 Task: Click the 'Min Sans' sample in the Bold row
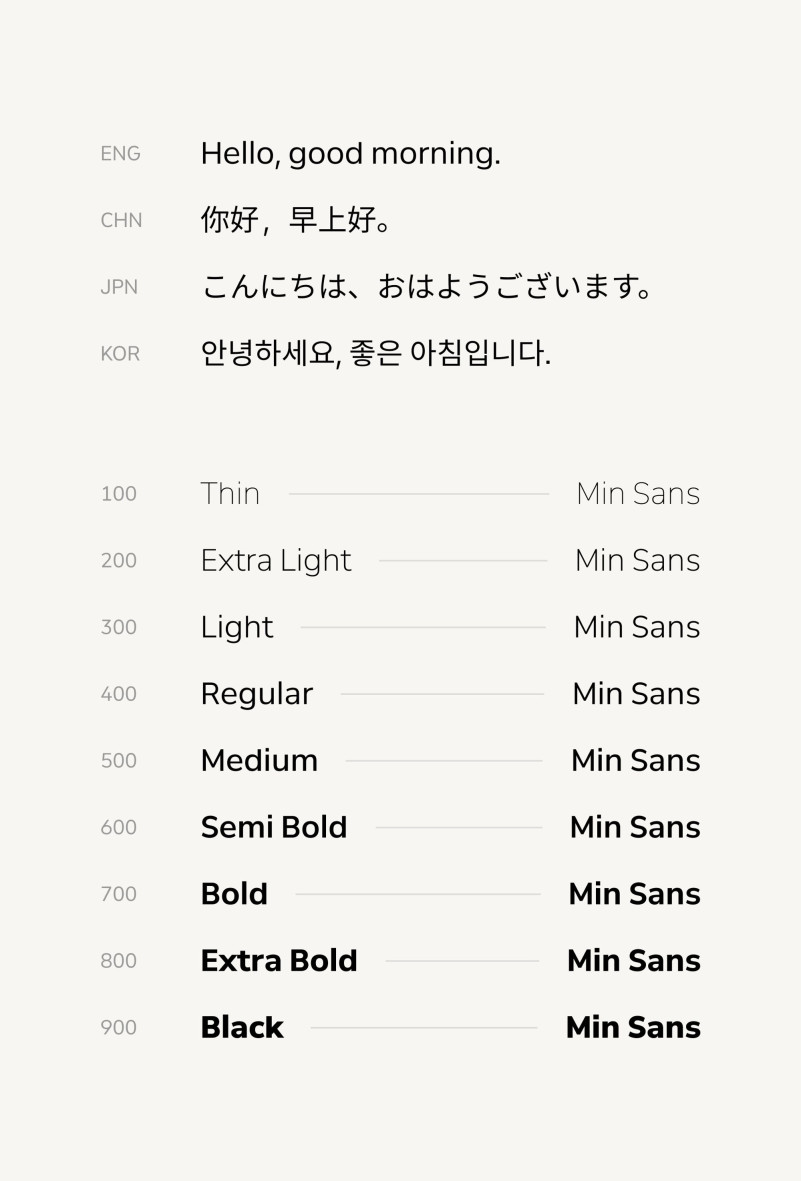pos(634,894)
